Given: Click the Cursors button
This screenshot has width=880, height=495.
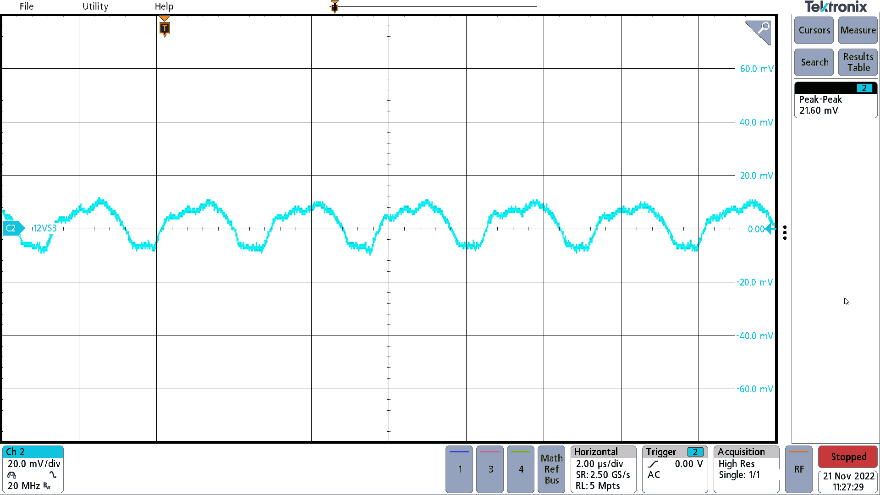Looking at the screenshot, I should pos(814,30).
